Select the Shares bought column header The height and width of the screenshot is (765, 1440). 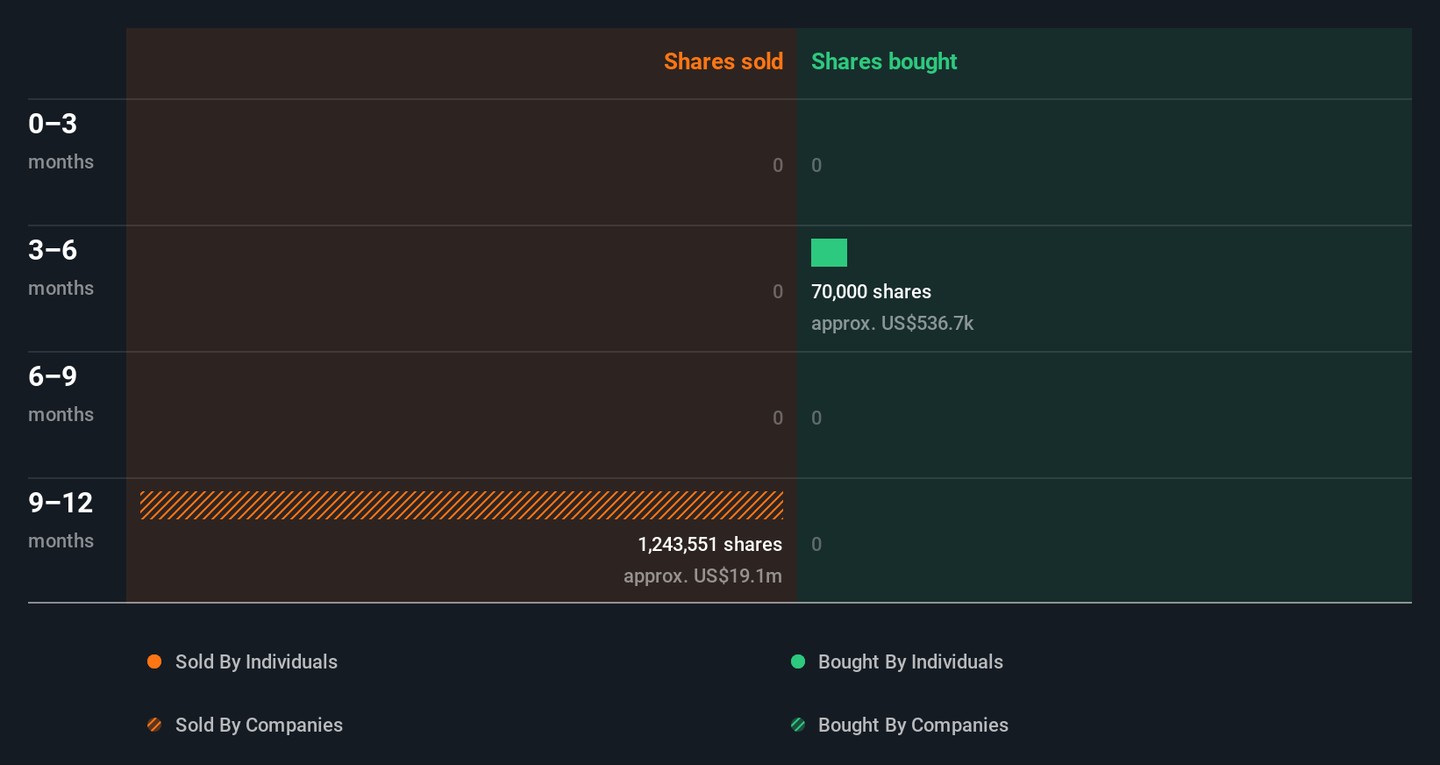coord(884,61)
